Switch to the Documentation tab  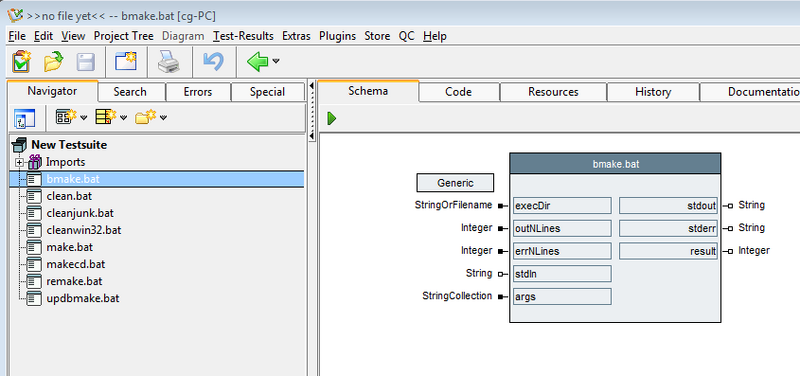click(x=749, y=92)
